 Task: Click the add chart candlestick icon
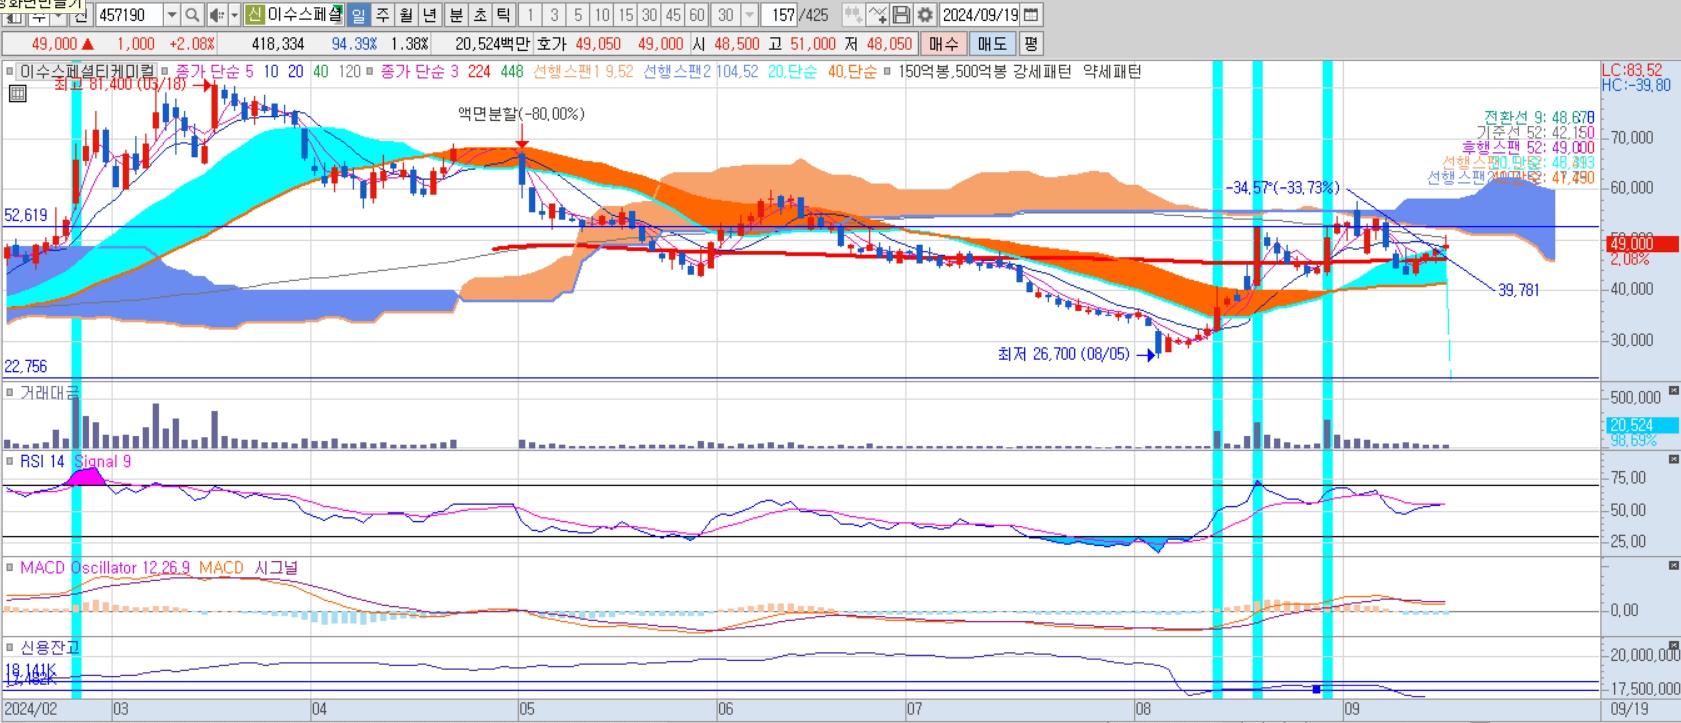[x=853, y=15]
